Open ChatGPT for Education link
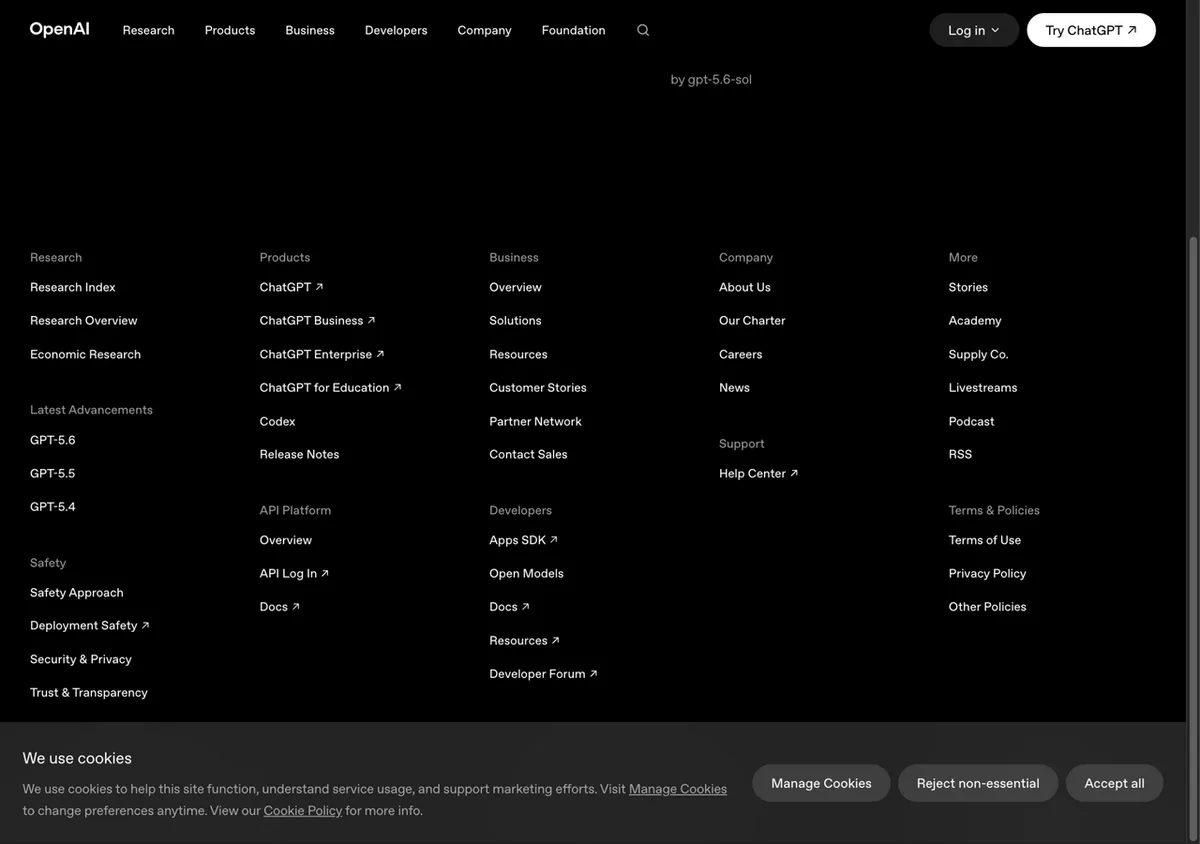 [331, 388]
